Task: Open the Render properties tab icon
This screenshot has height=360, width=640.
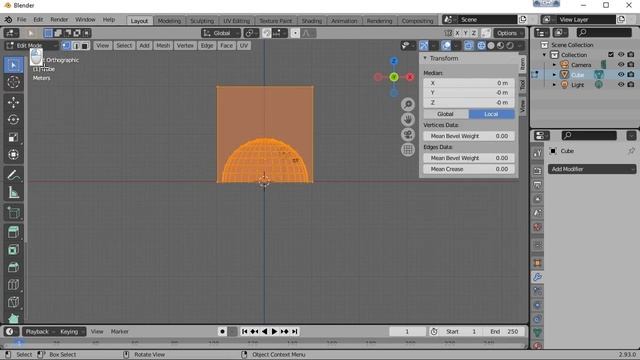Action: point(538,171)
